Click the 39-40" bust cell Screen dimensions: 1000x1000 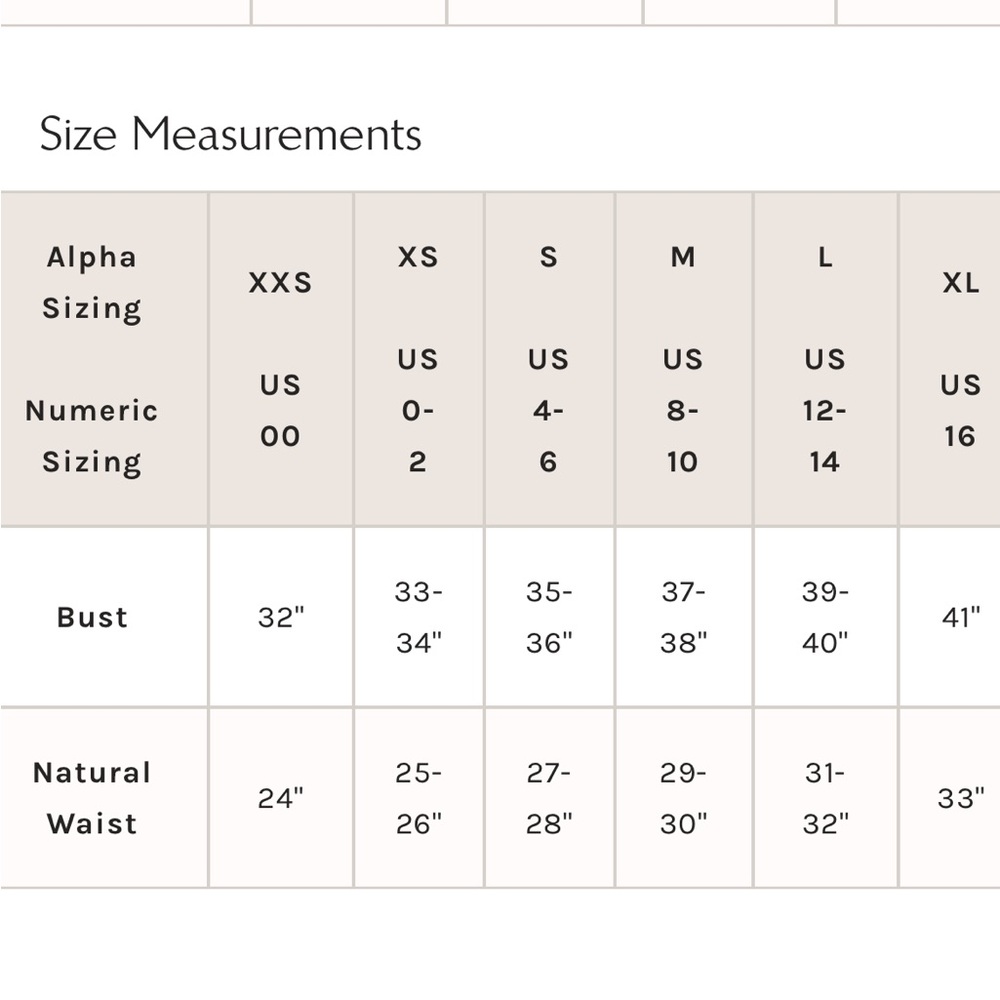point(825,617)
